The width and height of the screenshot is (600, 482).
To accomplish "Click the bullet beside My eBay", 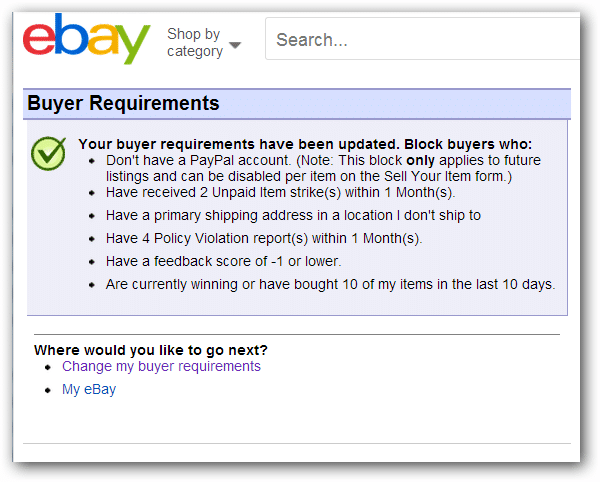I will (x=48, y=390).
